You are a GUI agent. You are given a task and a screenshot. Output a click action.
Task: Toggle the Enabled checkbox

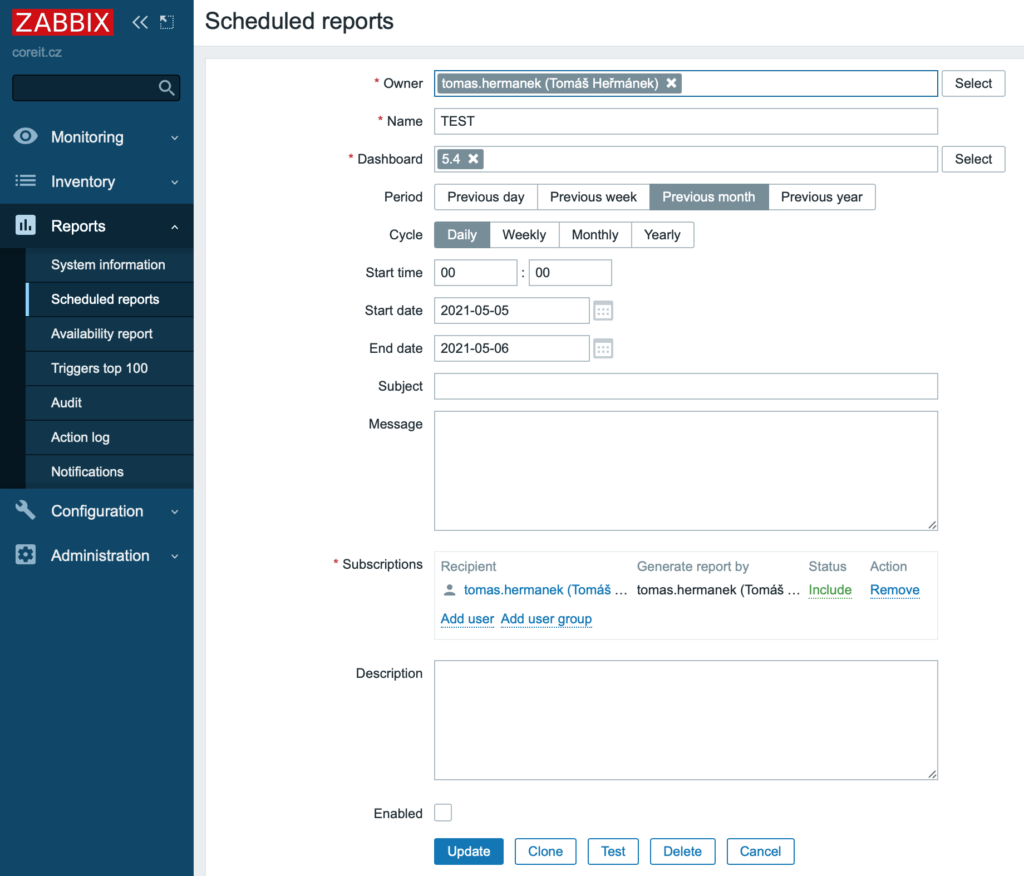tap(443, 813)
